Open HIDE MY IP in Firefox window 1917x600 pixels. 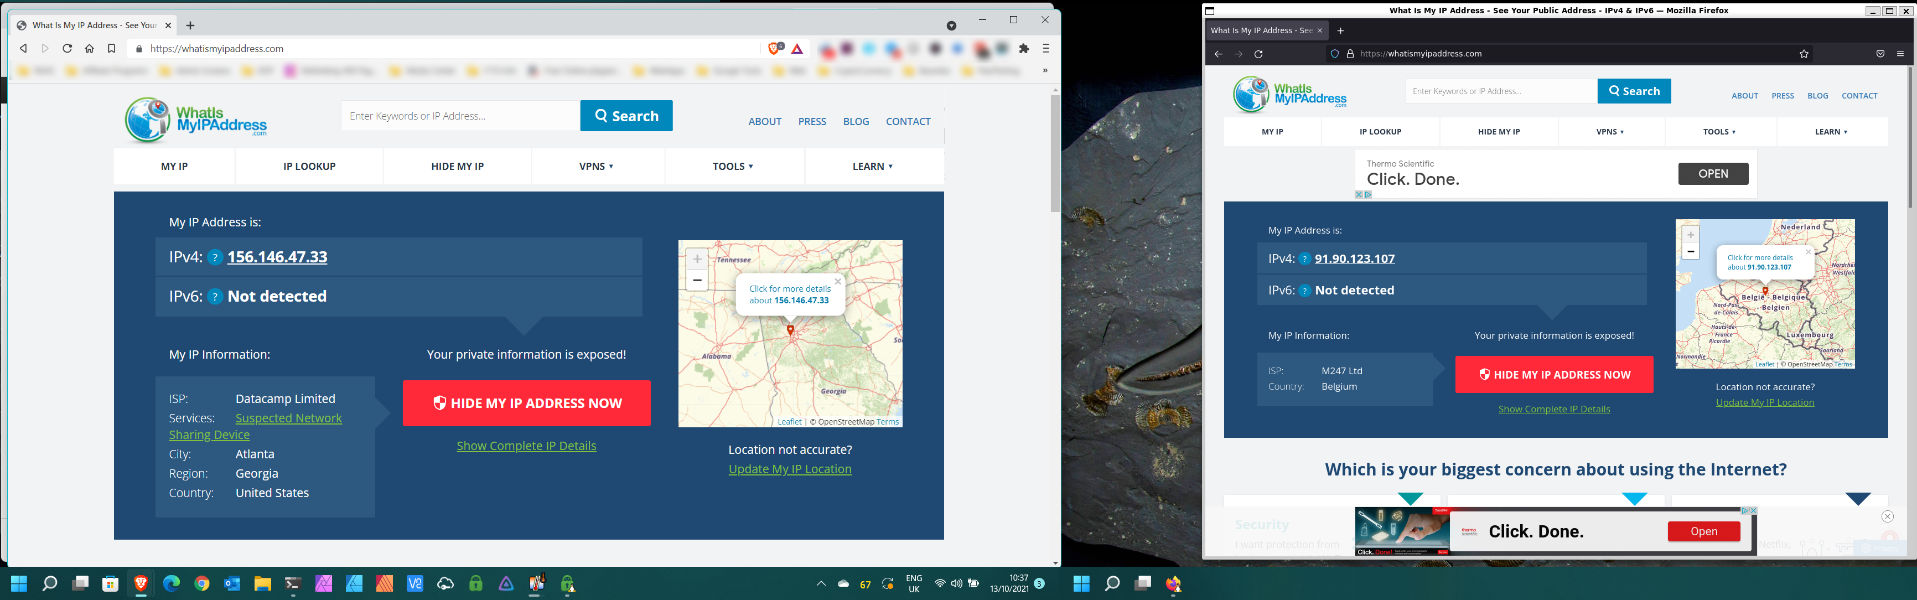1498,132
